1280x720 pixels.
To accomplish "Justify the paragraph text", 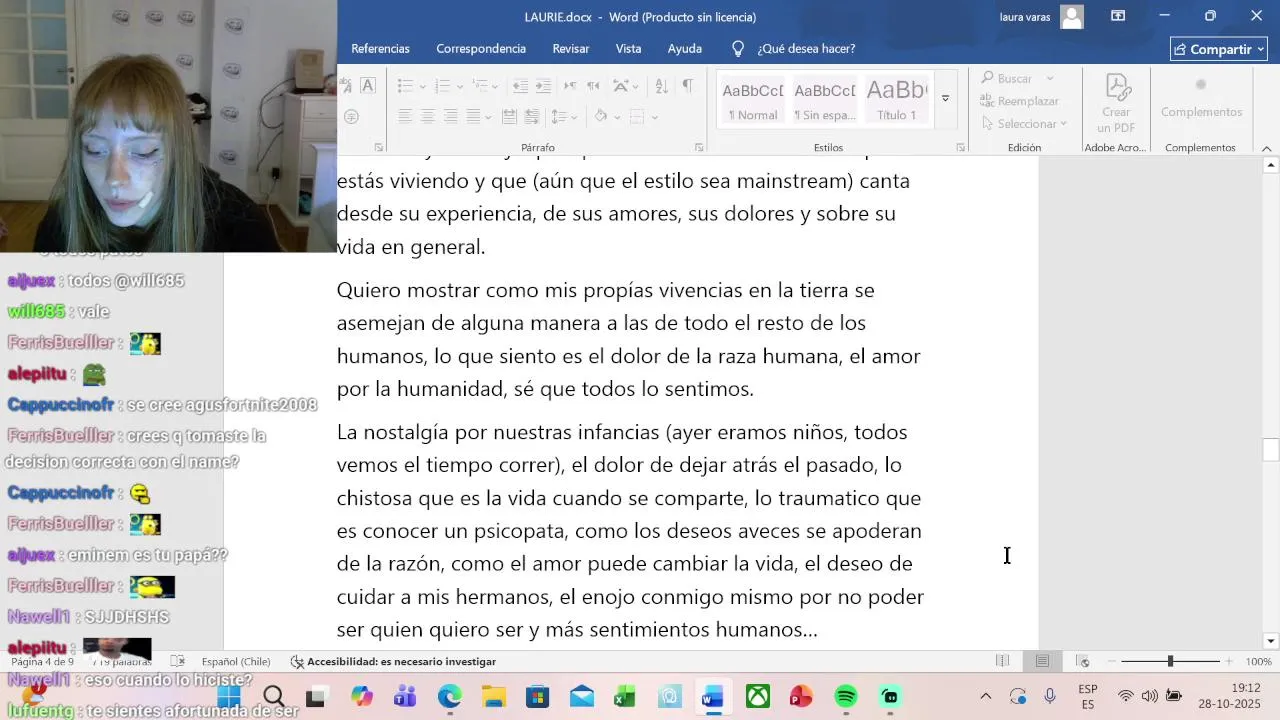I will [x=474, y=116].
